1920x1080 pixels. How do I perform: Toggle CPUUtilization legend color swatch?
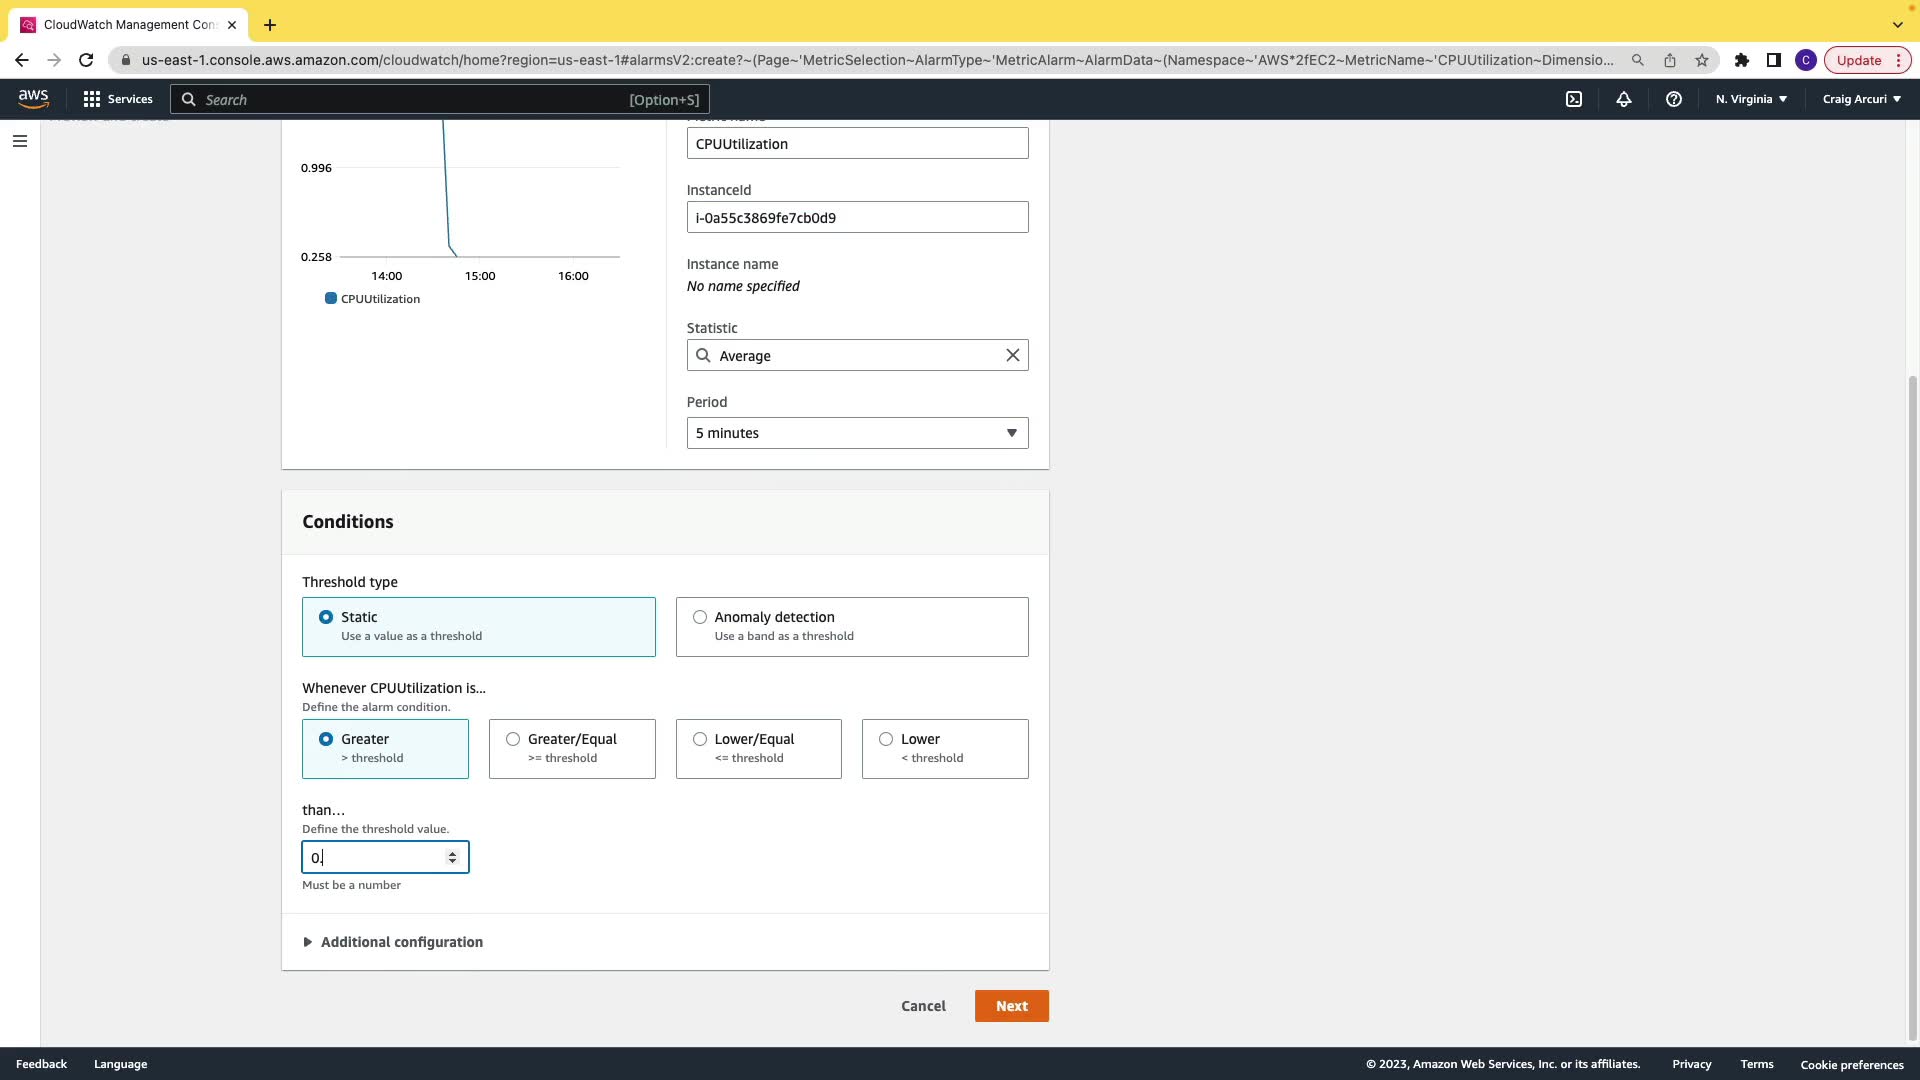[x=331, y=299]
